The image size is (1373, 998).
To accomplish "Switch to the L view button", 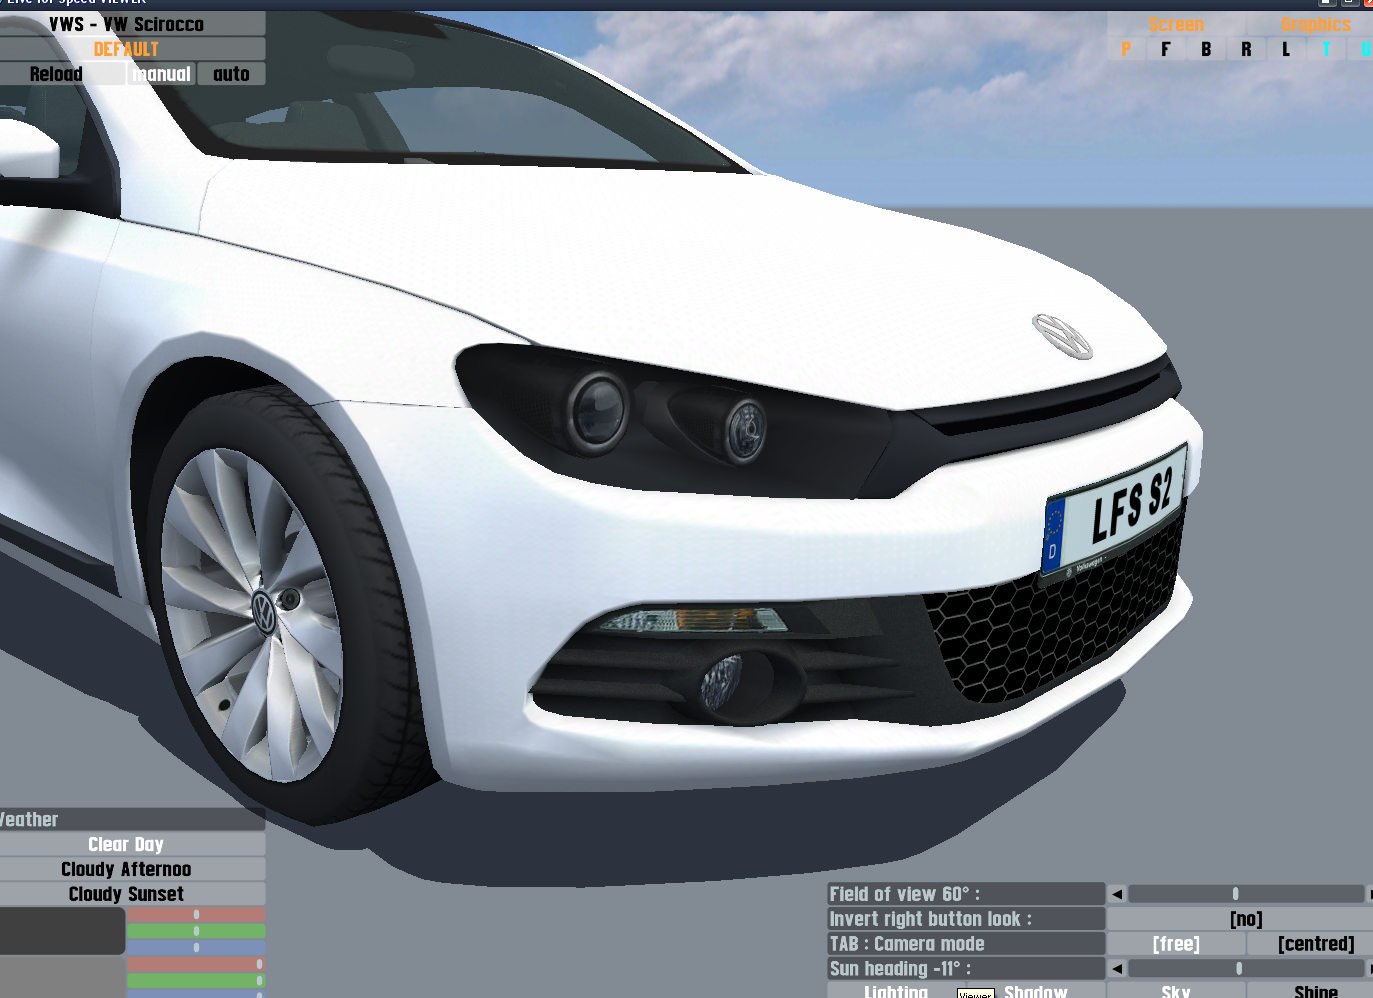I will [x=1286, y=49].
